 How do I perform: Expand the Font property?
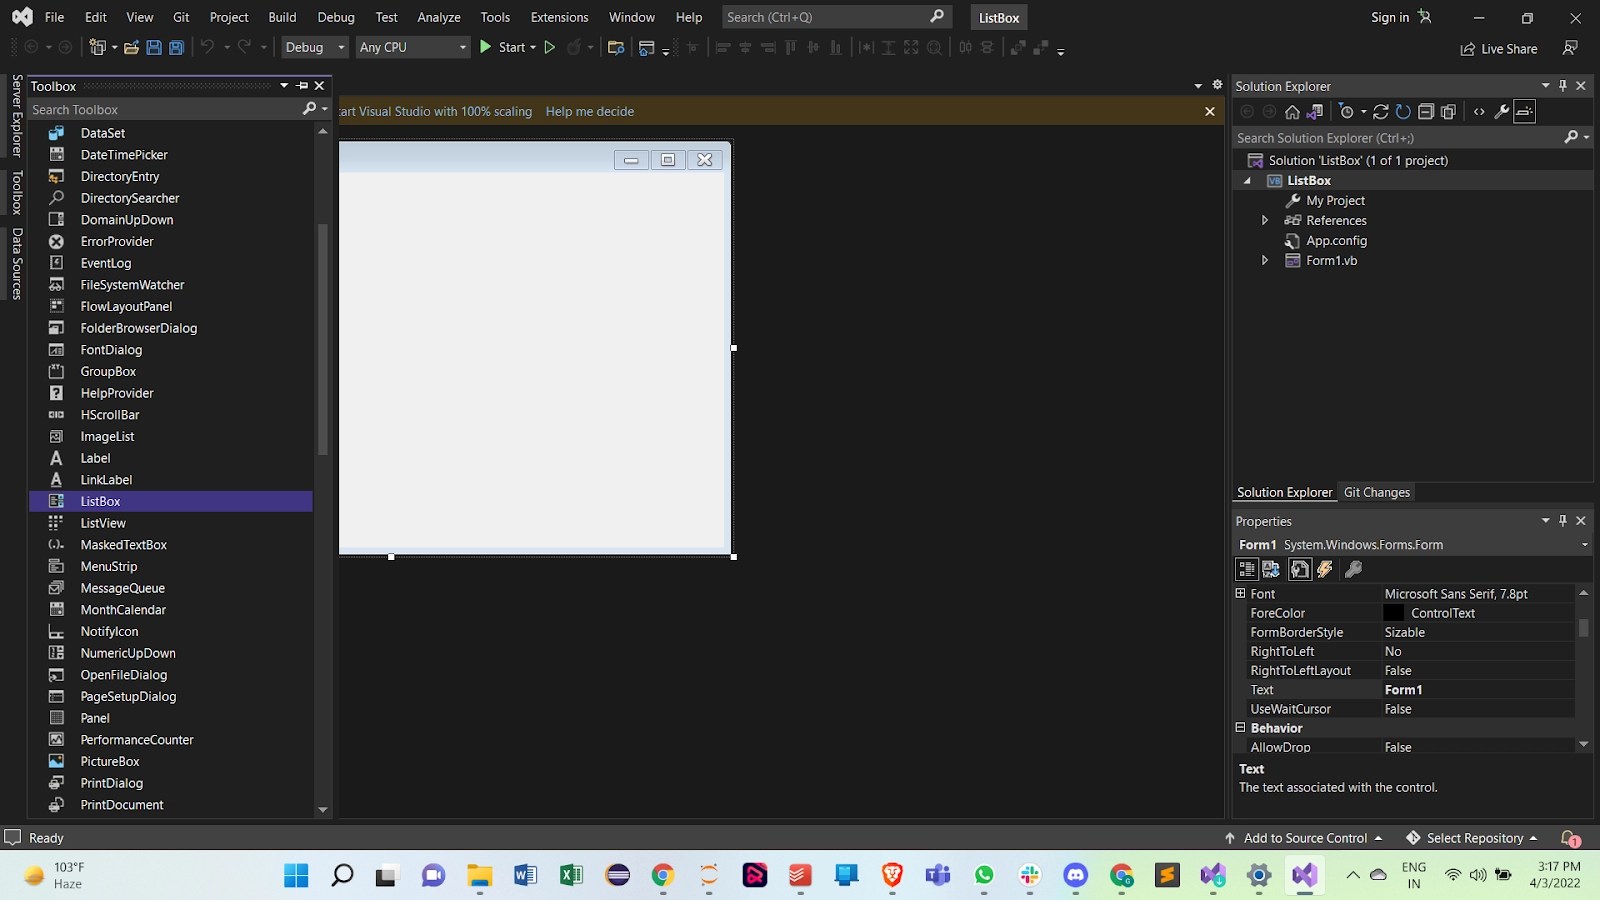pyautogui.click(x=1241, y=593)
